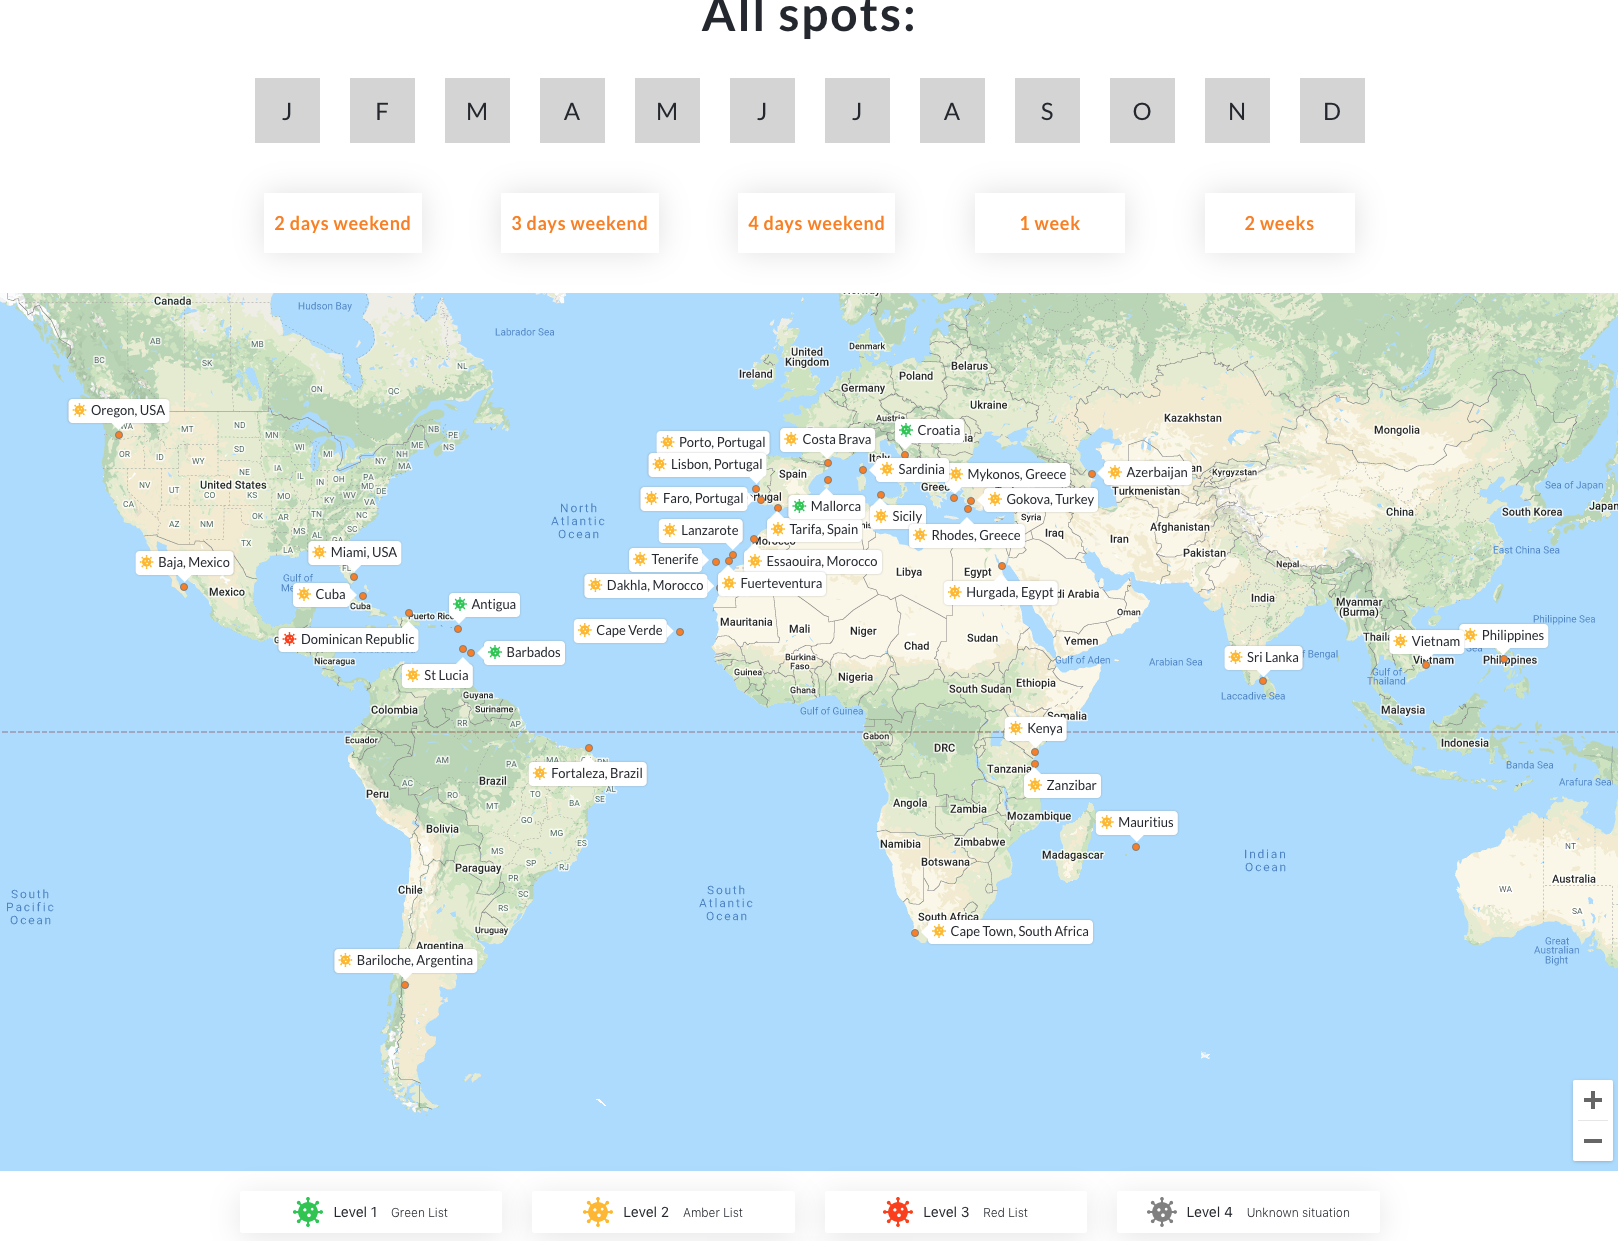Viewport: 1618px width, 1241px height.
Task: Open the Philippines spot marker
Action: pos(1504,635)
